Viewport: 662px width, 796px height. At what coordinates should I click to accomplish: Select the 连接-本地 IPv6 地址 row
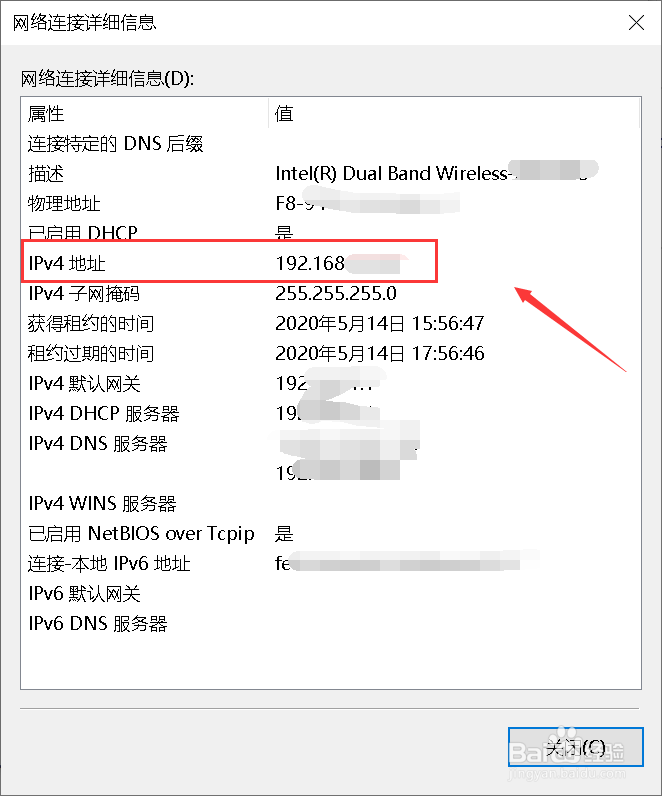[x=330, y=563]
